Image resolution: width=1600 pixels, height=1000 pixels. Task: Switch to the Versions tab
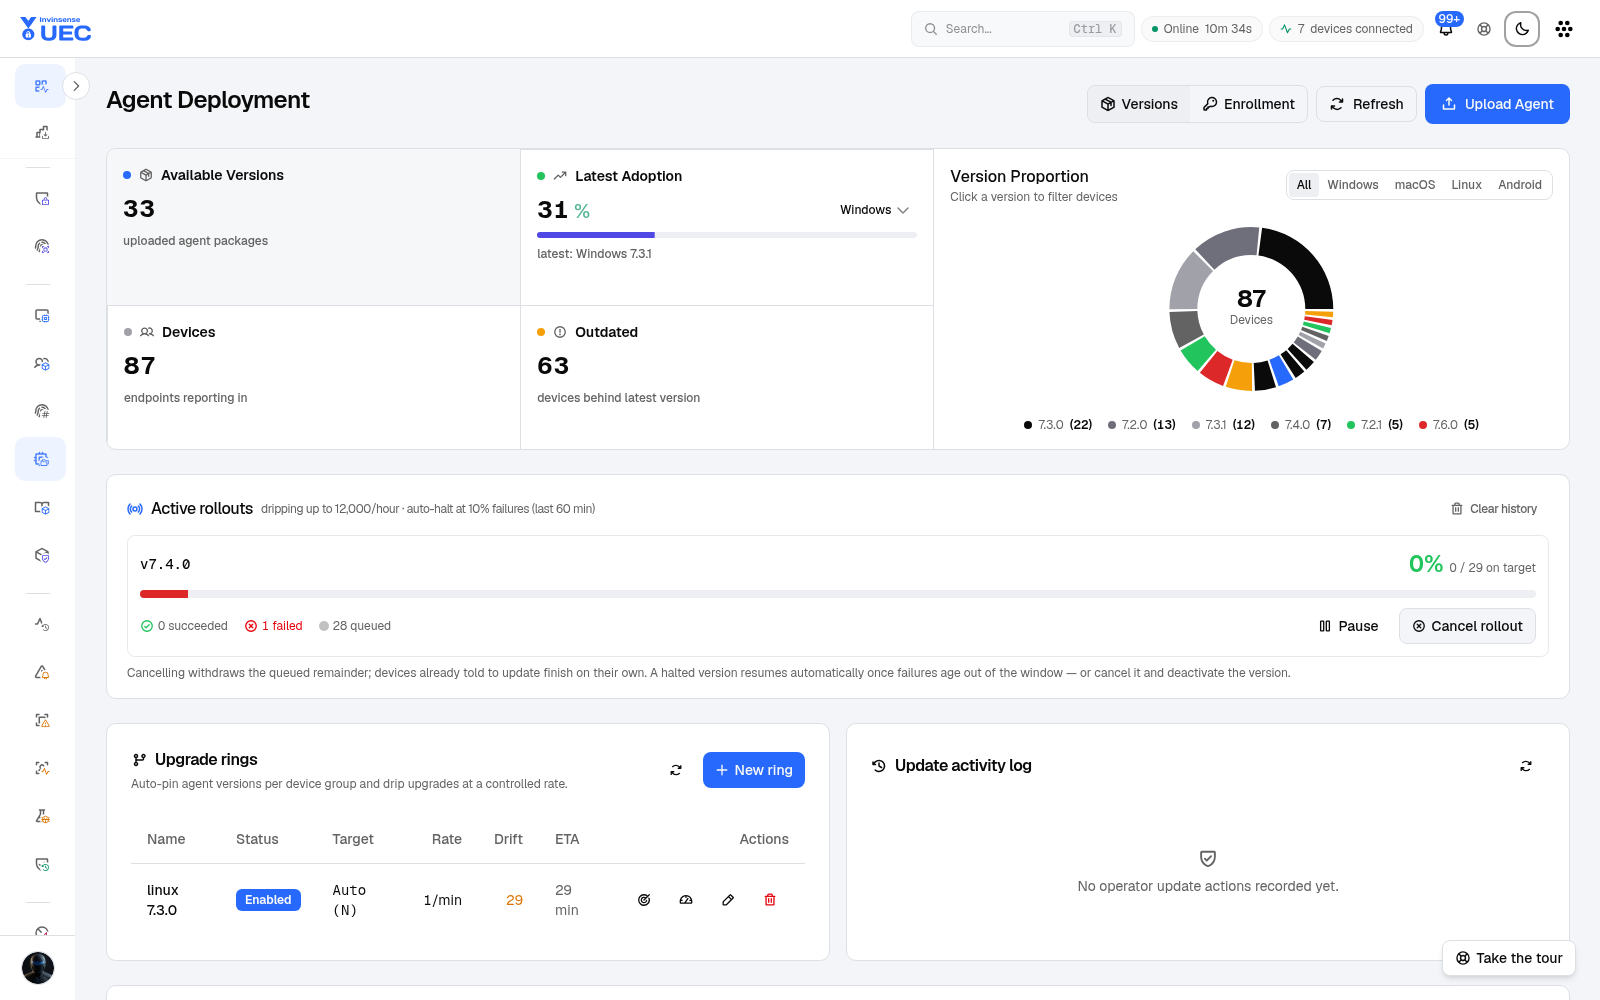coord(1139,104)
